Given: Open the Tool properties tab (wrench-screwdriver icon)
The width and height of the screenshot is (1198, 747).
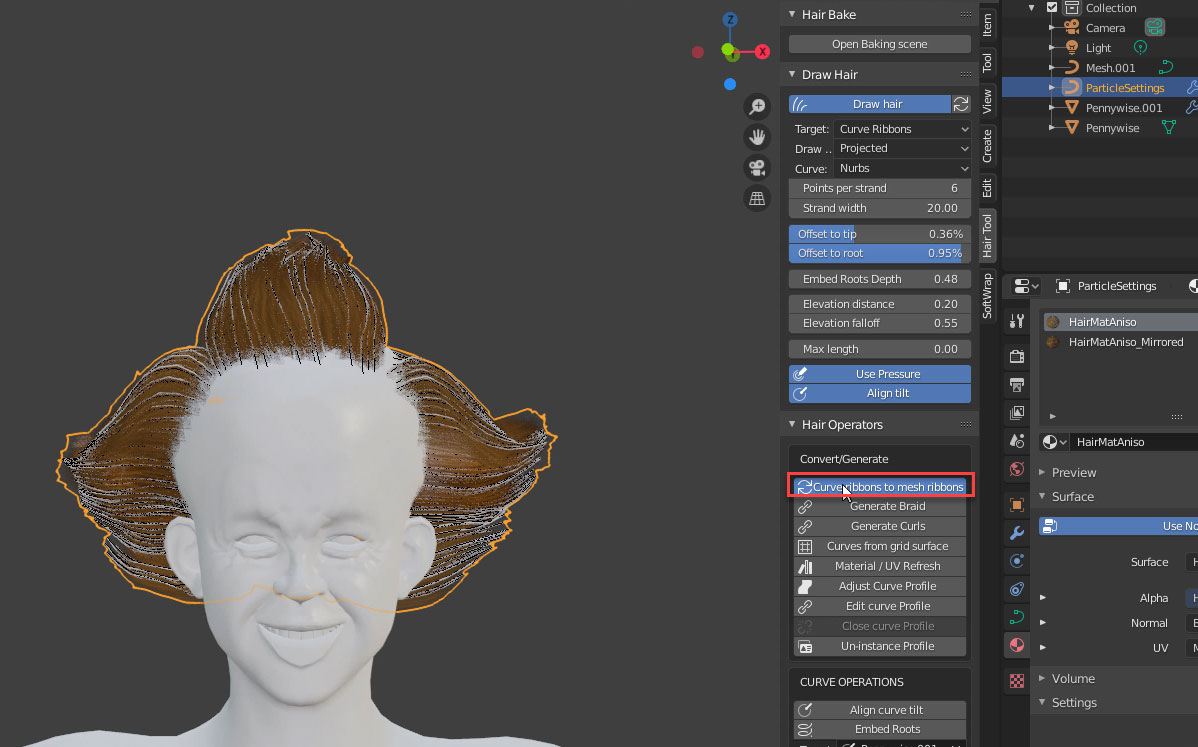Looking at the screenshot, I should tap(1017, 322).
